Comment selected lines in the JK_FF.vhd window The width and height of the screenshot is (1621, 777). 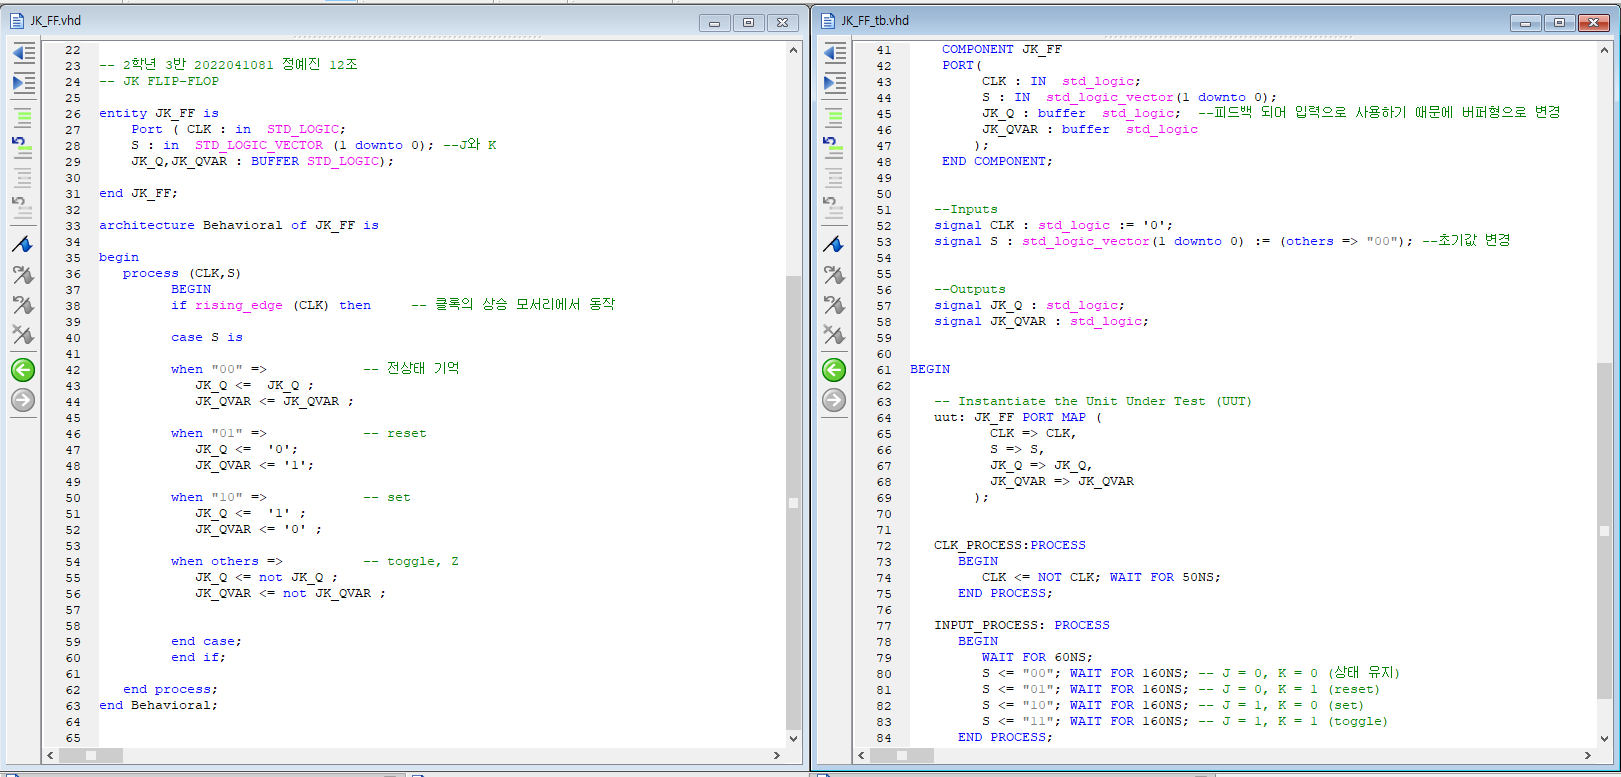pos(23,116)
